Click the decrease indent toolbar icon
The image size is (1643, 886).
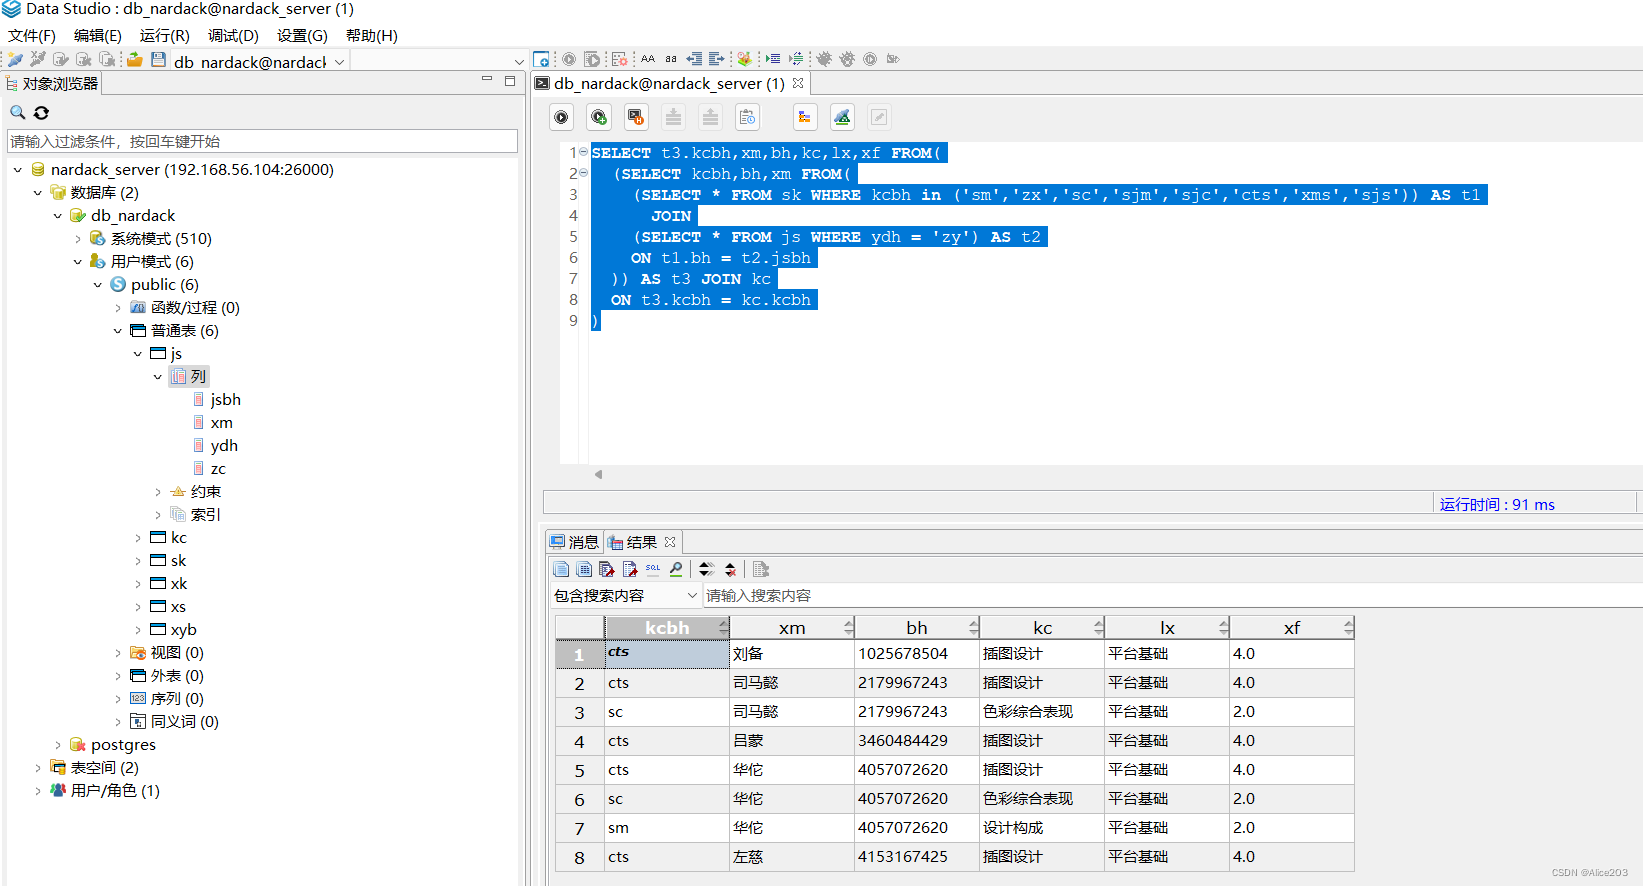pyautogui.click(x=694, y=59)
